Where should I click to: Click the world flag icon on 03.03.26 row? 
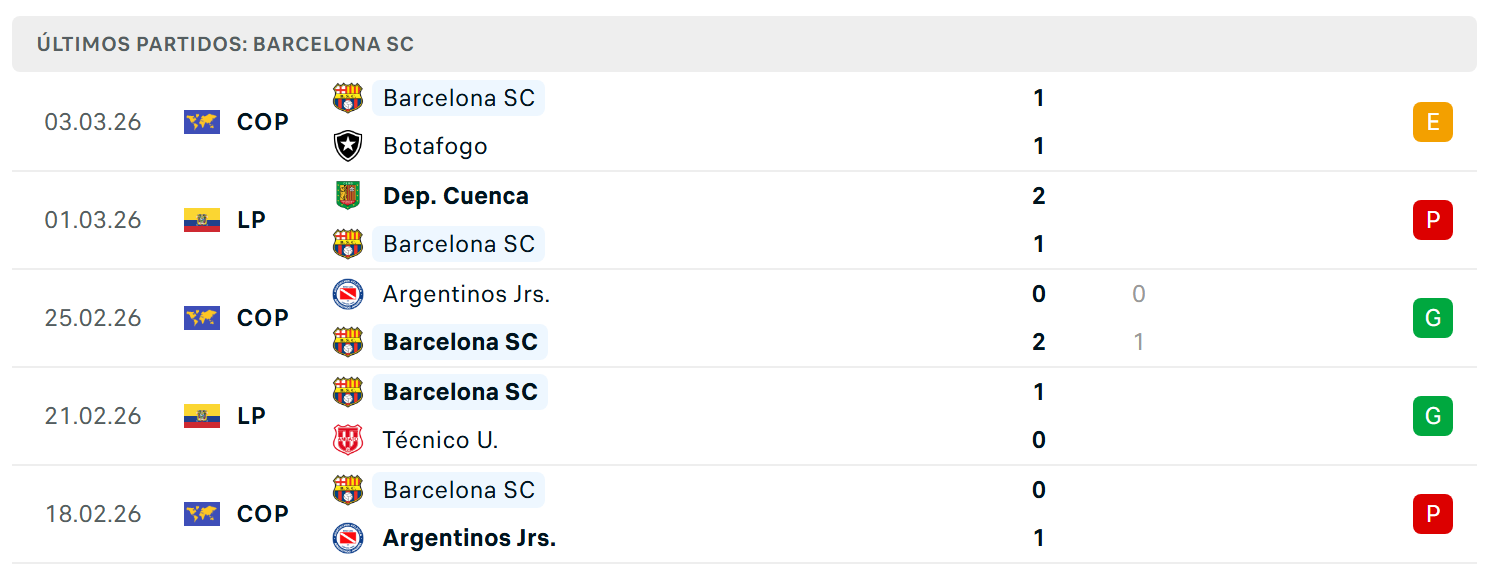click(x=202, y=122)
